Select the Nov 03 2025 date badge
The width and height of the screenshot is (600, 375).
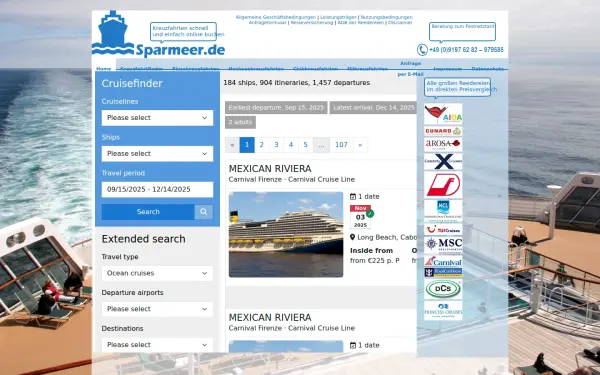point(360,217)
